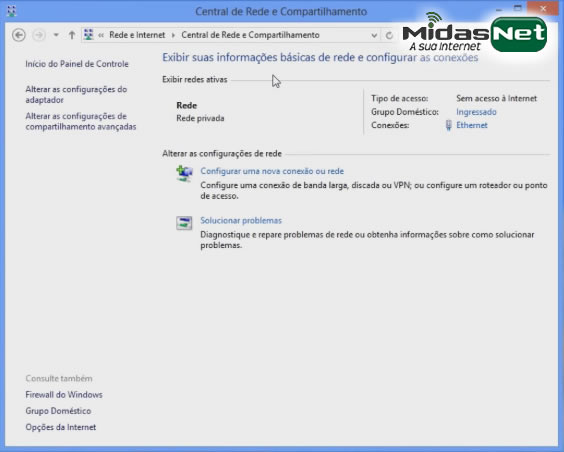This screenshot has width=564, height=452.
Task: Click the troubleshoot problems icon
Action: tap(184, 223)
